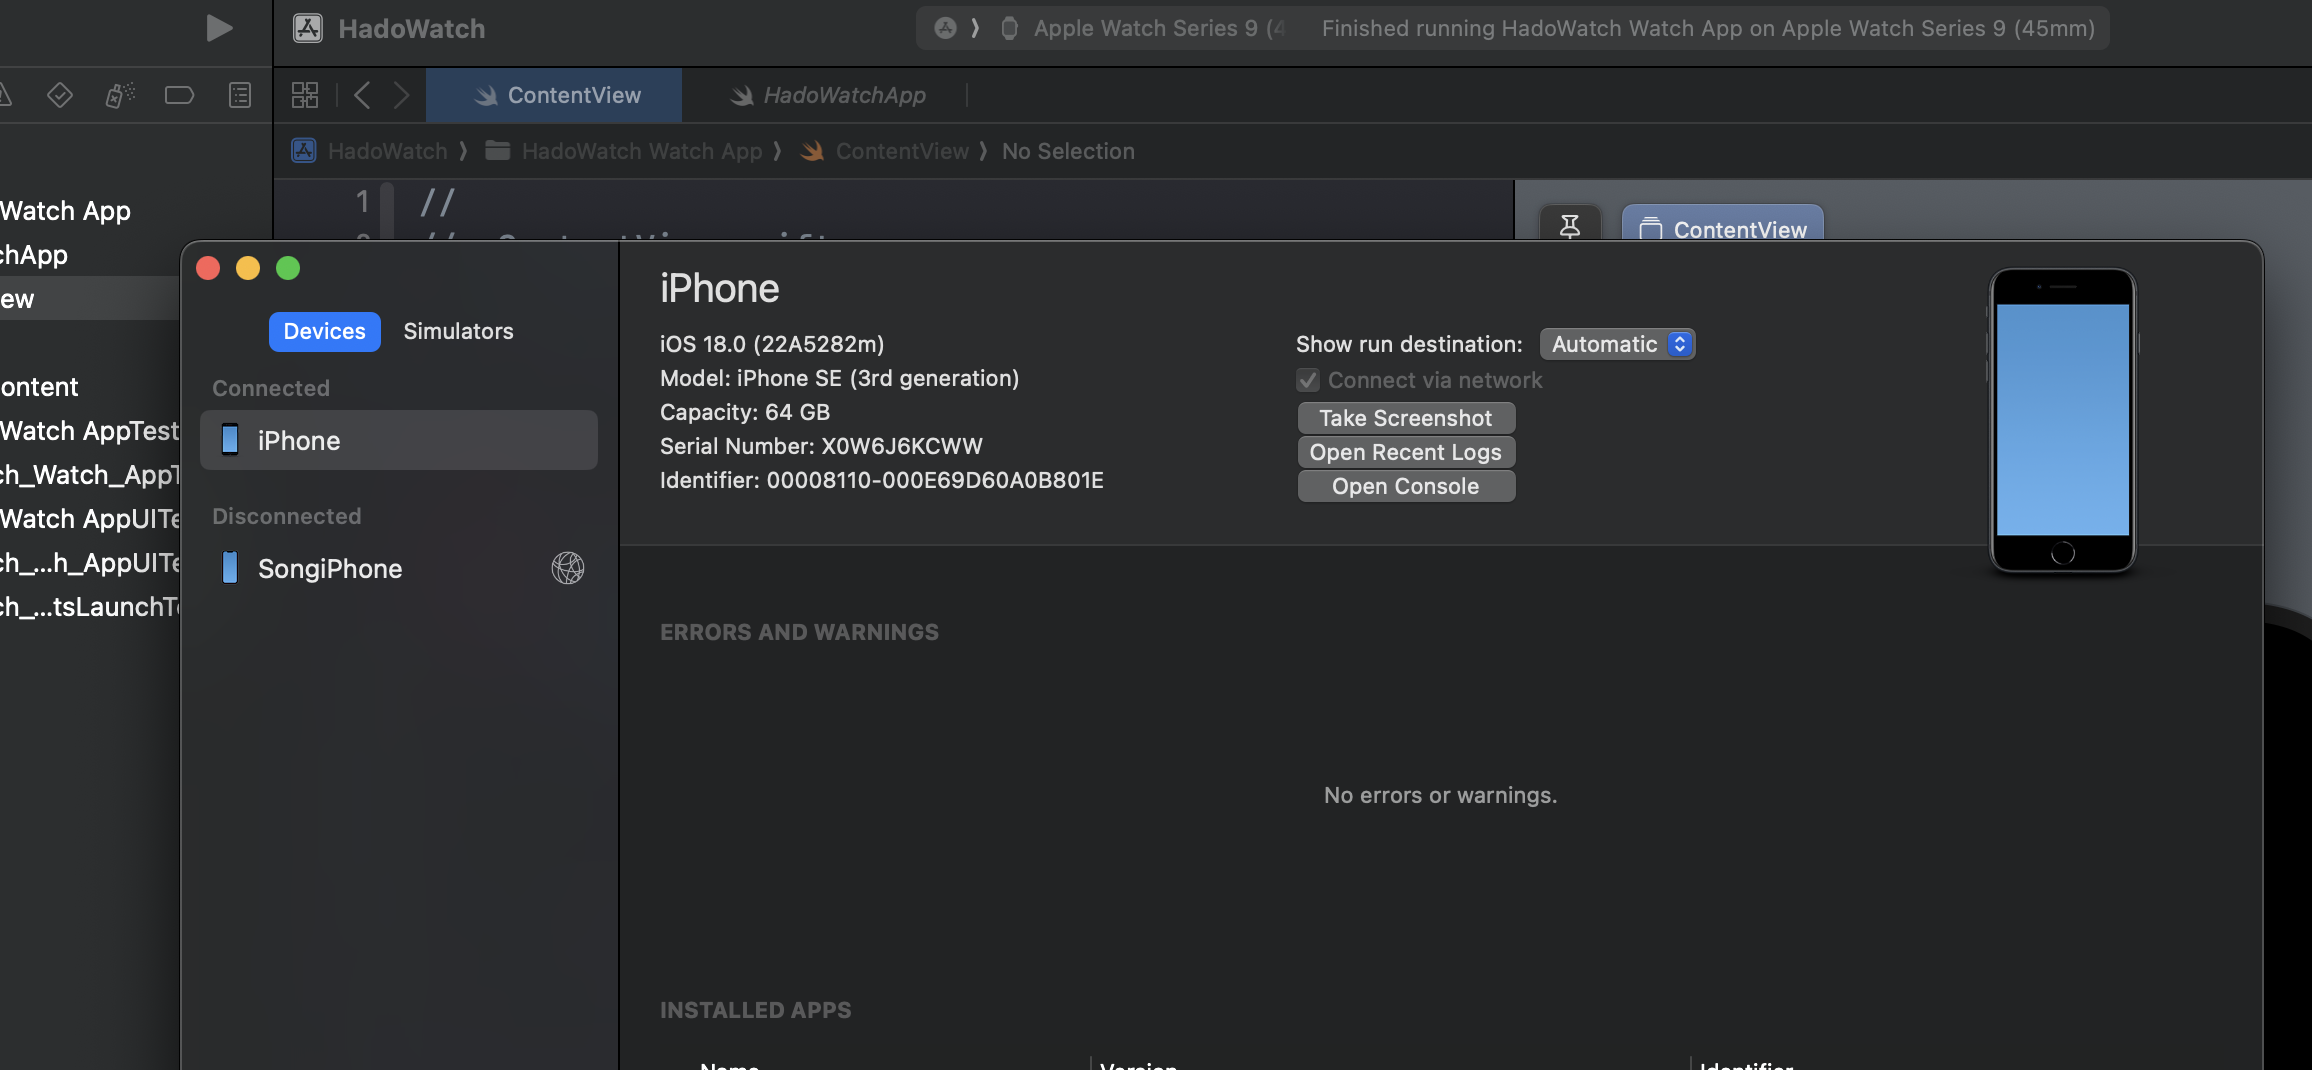The image size is (2312, 1070).
Task: Select Apple Watch Series 9 run destination
Action: (x=1144, y=28)
